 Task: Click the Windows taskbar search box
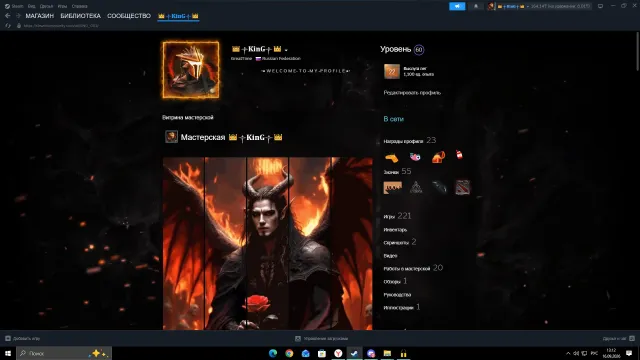[x=64, y=353]
